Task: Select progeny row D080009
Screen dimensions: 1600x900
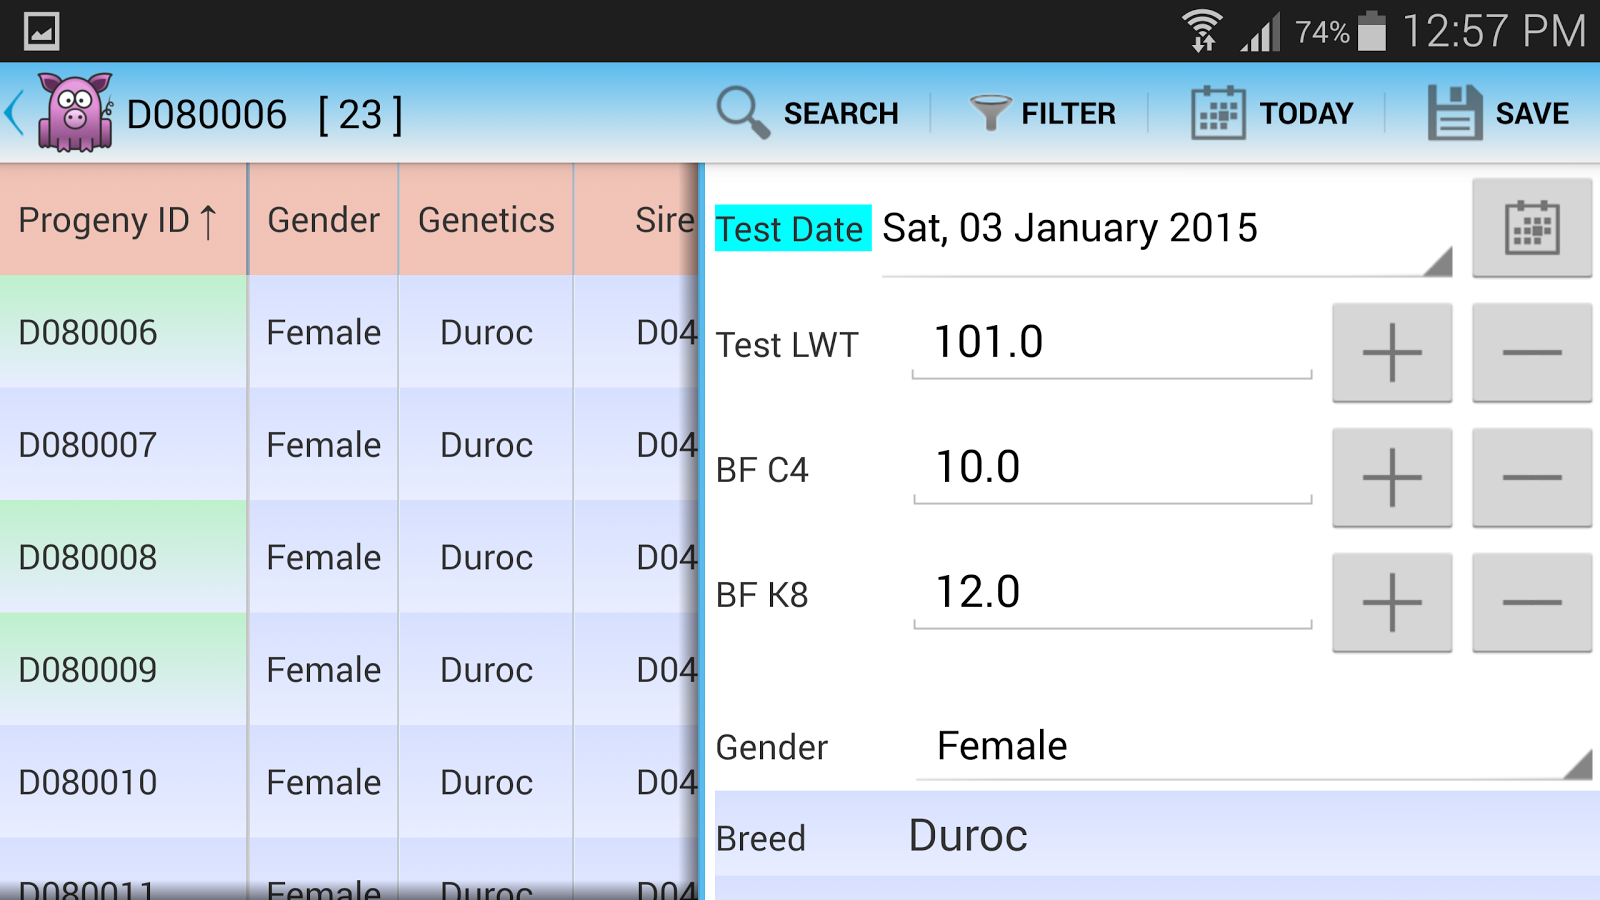Action: [x=123, y=669]
